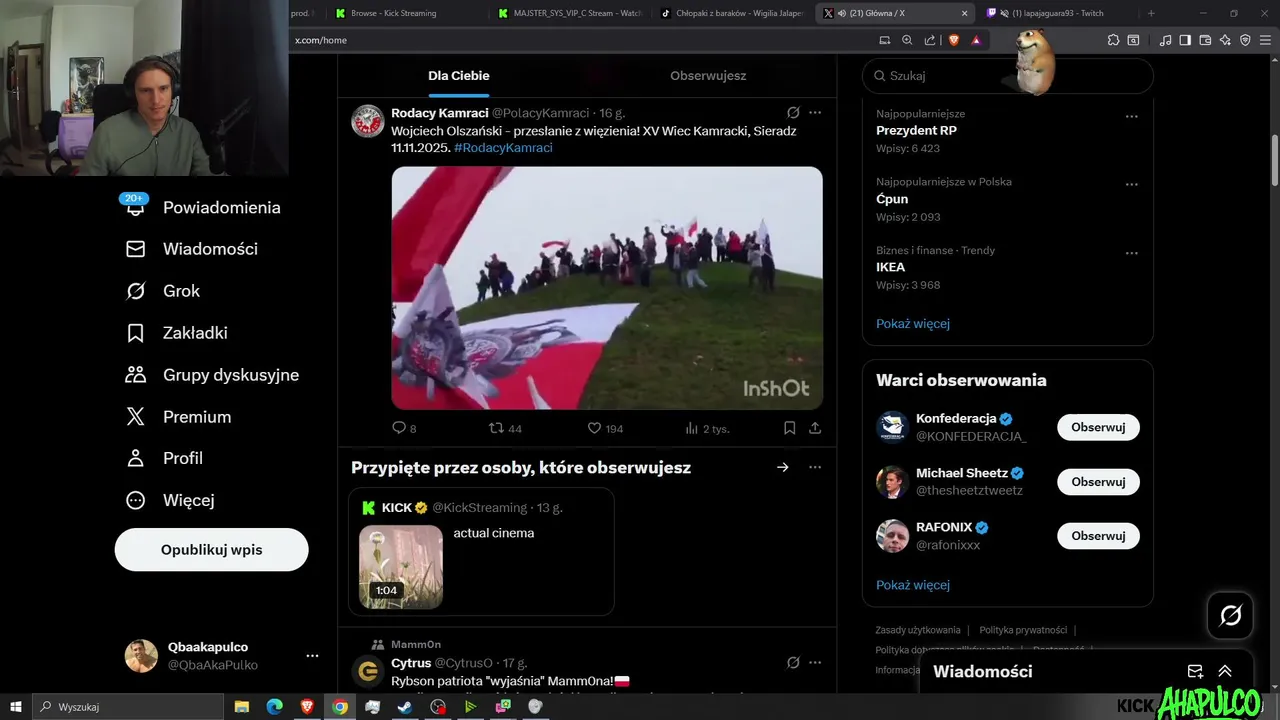
Task: Click the Brave Shields lion icon
Action: point(953,40)
